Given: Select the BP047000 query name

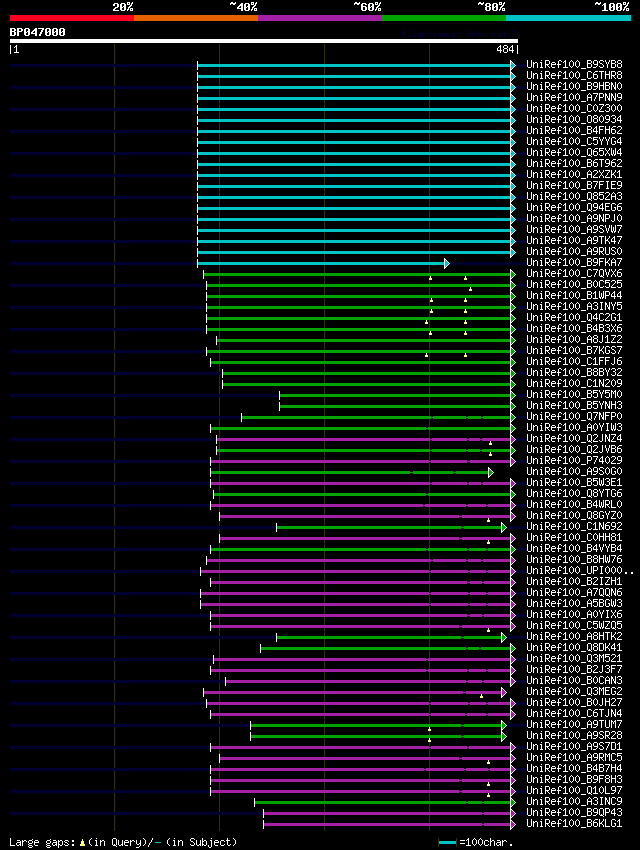Looking at the screenshot, I should (x=37, y=32).
